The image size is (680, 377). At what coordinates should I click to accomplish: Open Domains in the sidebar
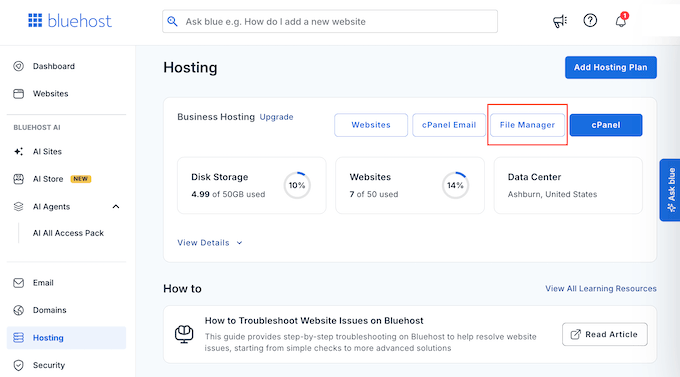[x=49, y=310]
